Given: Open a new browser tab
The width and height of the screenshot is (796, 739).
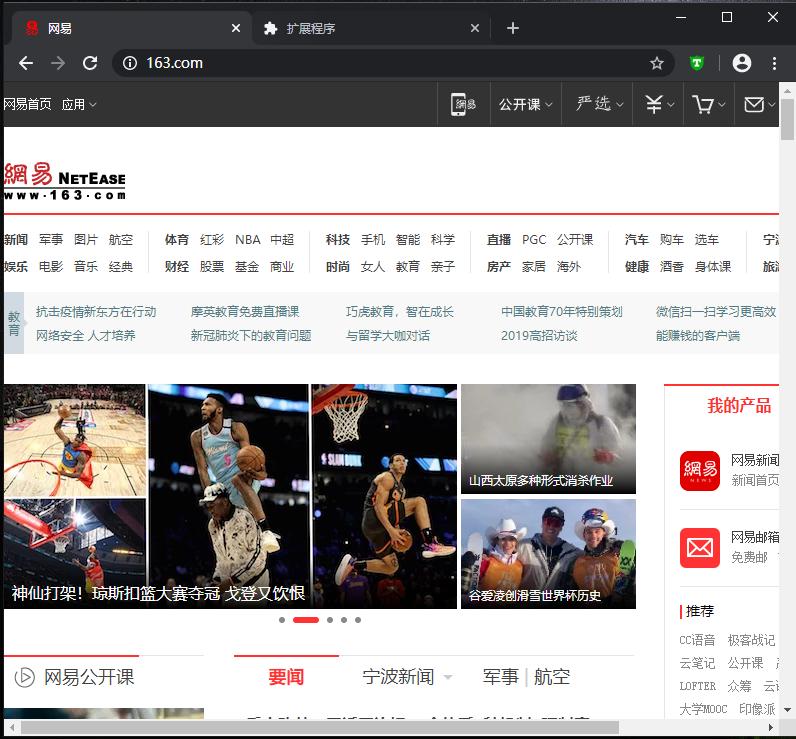Looking at the screenshot, I should click(x=513, y=28).
